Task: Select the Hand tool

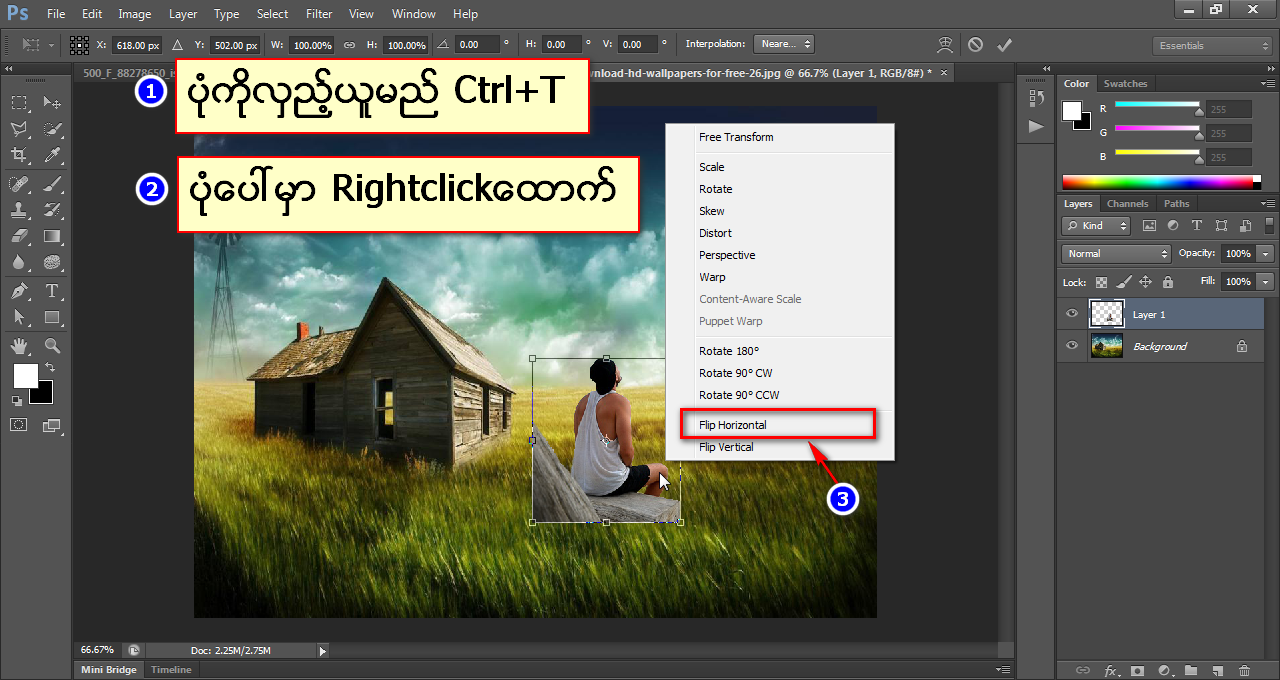Action: point(19,346)
